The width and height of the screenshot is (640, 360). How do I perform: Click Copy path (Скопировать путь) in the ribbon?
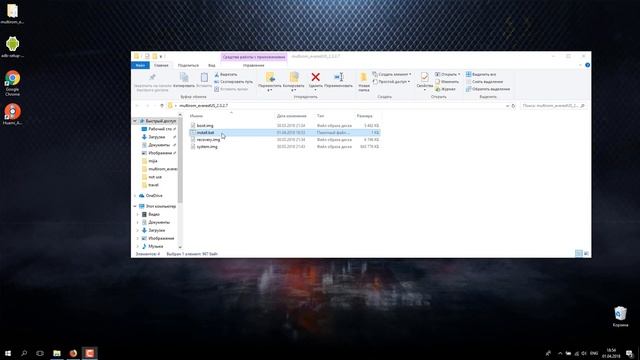[233, 82]
